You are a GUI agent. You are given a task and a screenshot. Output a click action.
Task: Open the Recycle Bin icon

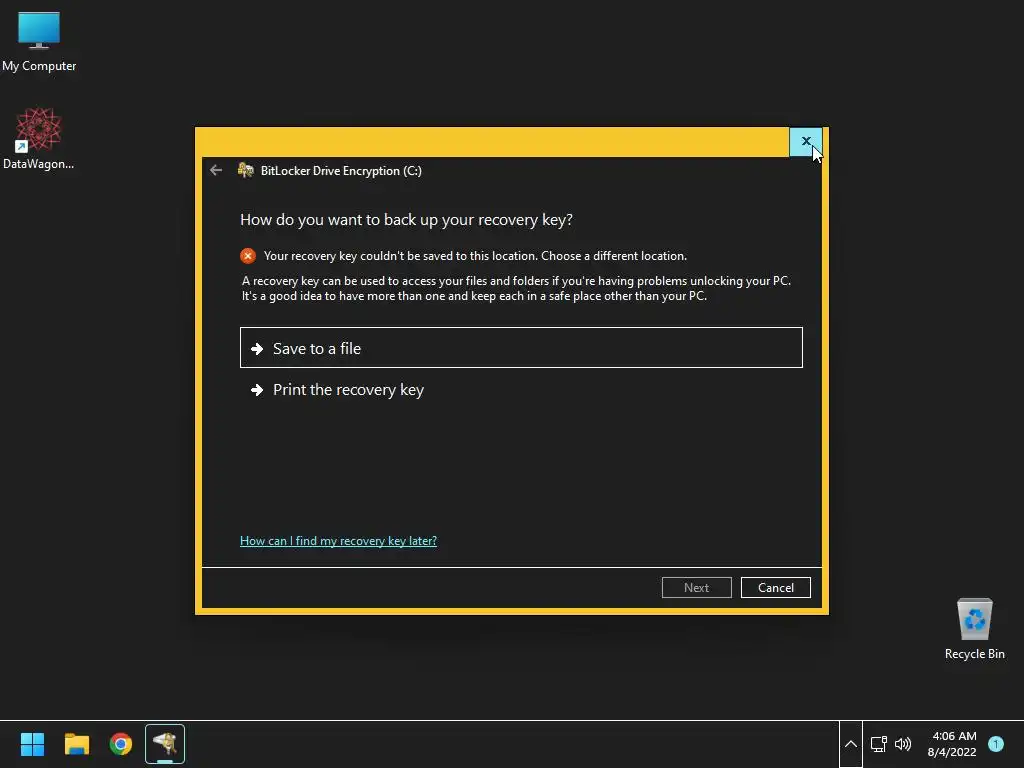974,629
